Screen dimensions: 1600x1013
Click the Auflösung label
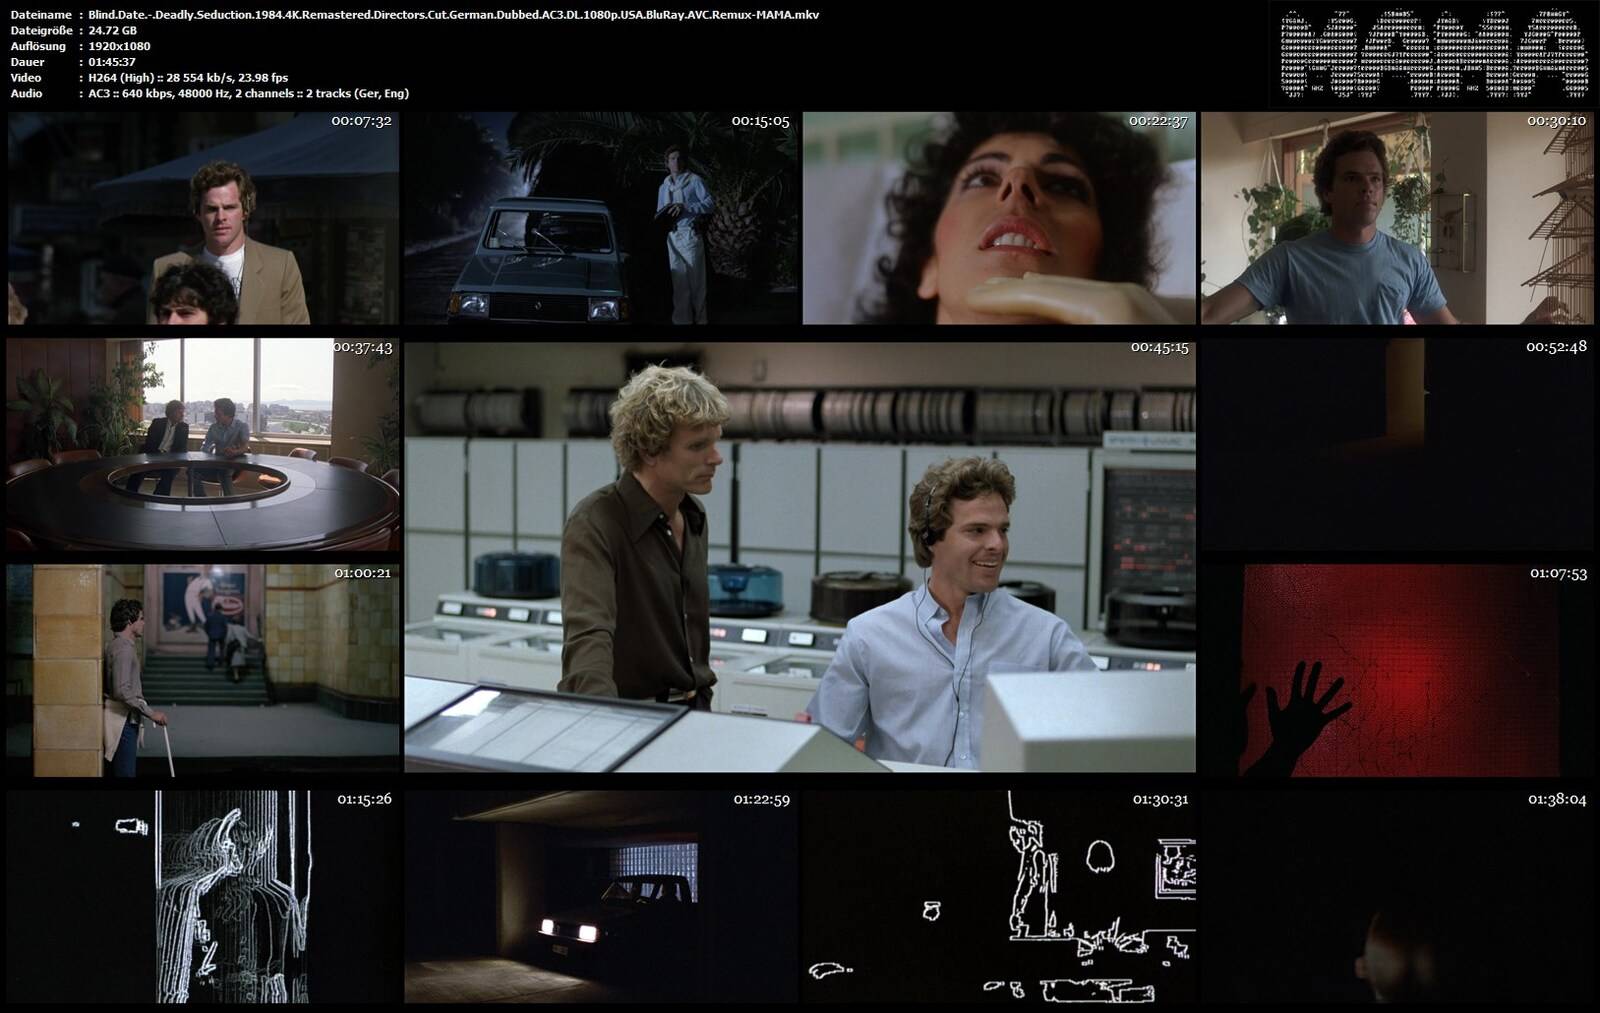click(38, 46)
